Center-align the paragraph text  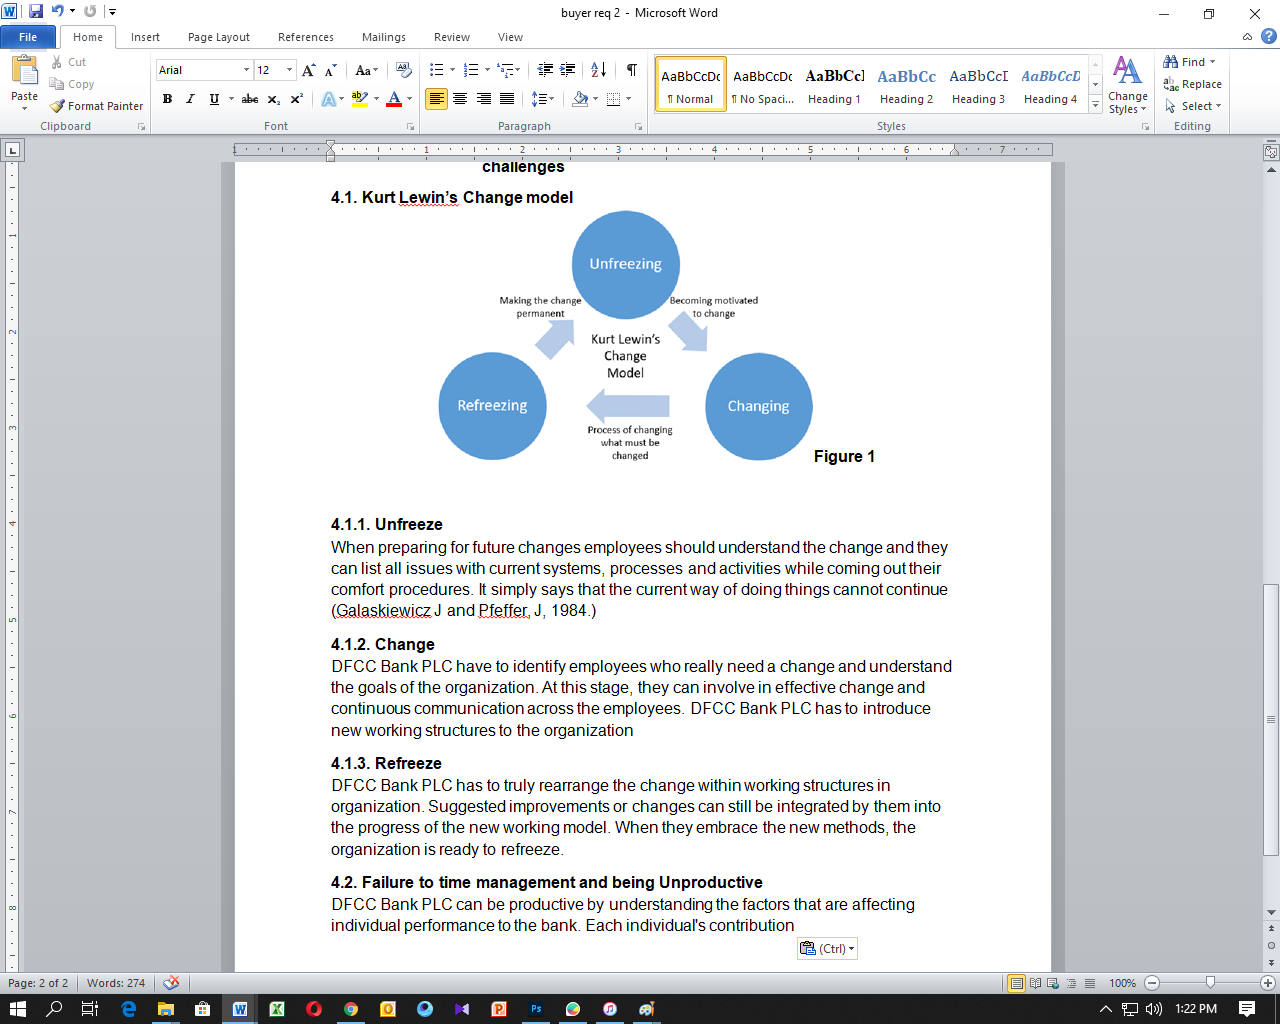click(x=460, y=99)
